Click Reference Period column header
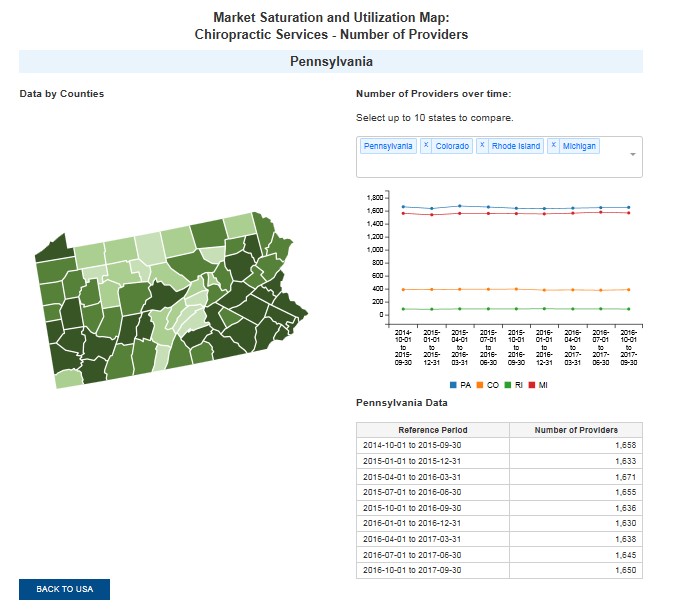The width and height of the screenshot is (692, 613). [432, 430]
